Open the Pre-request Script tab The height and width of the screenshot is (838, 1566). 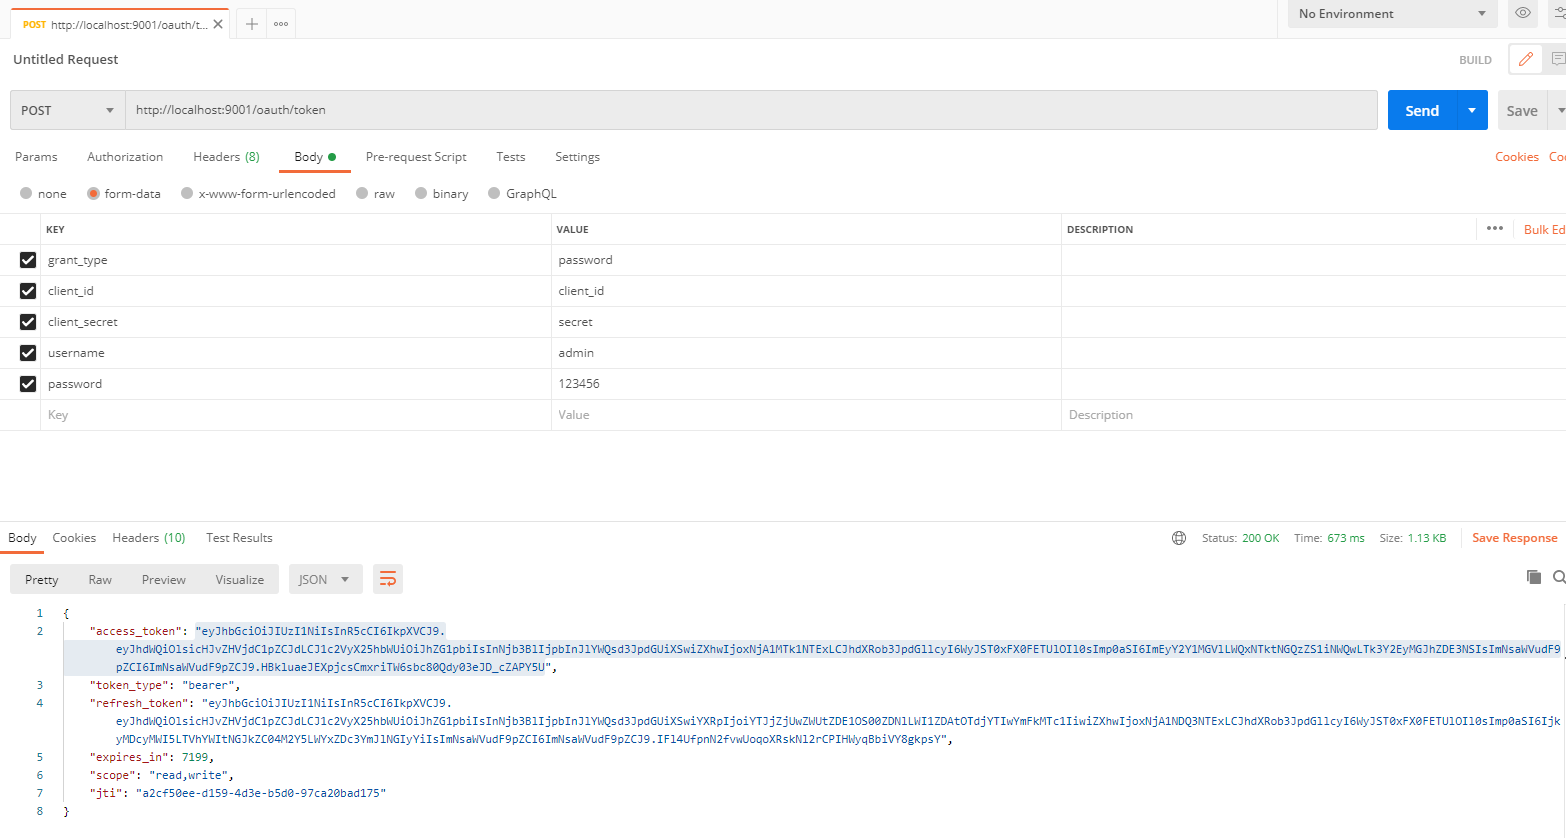416,157
